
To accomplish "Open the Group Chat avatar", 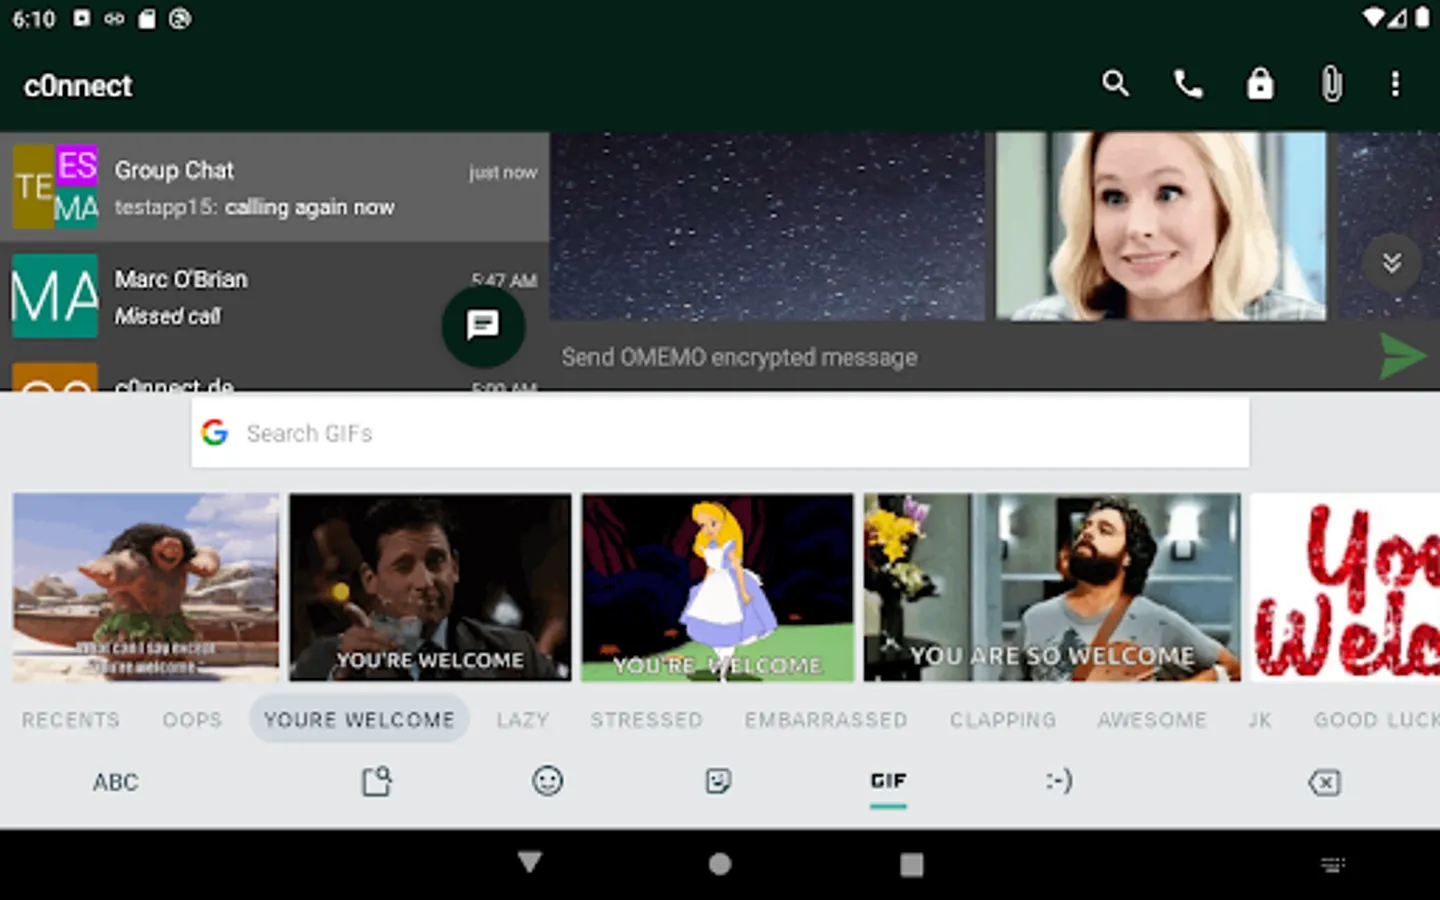I will tap(56, 187).
